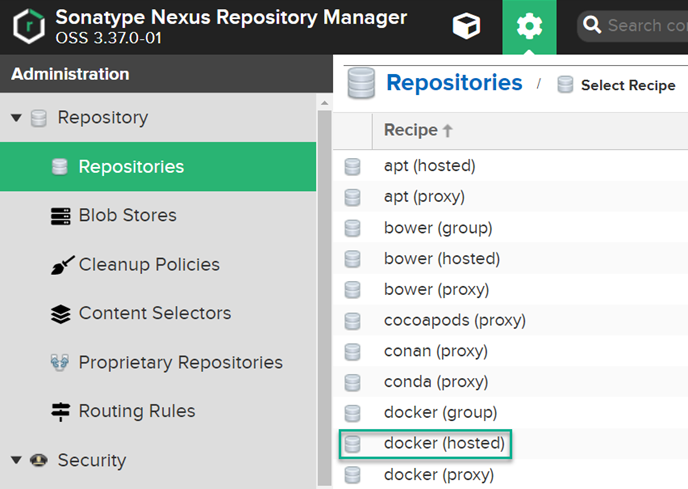Click the icon beside conda (proxy)
Screen dimensions: 688x489
(352, 382)
